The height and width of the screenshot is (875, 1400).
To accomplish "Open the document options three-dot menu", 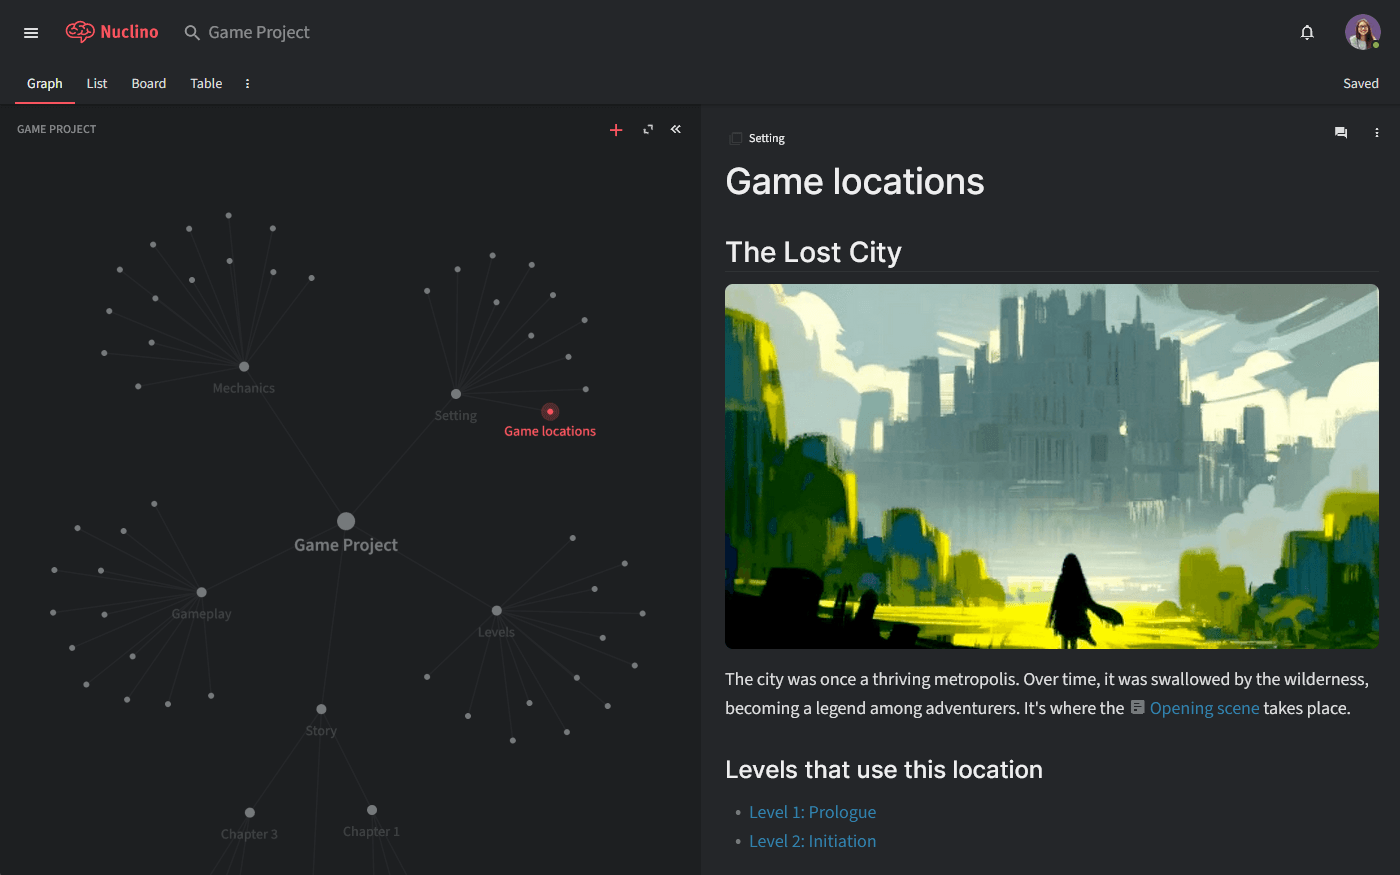I will click(x=1377, y=132).
